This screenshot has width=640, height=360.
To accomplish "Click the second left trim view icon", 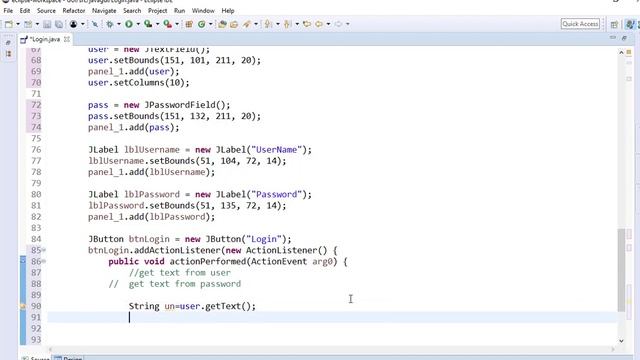I will coord(9,54).
